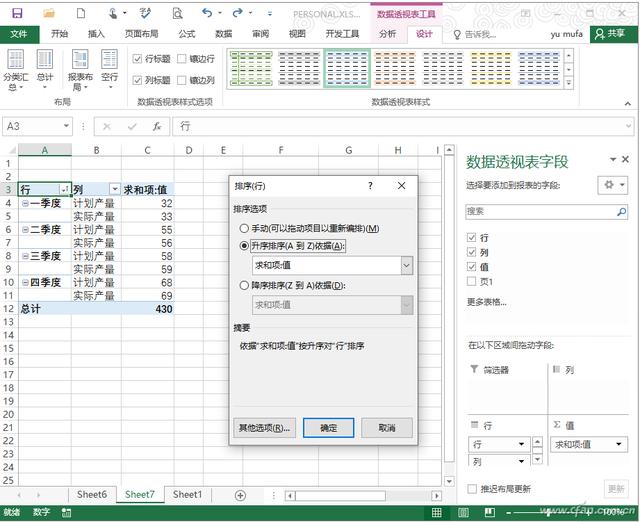
Task: Select the orange PivotTable style thumbnail
Action: (x=395, y=68)
